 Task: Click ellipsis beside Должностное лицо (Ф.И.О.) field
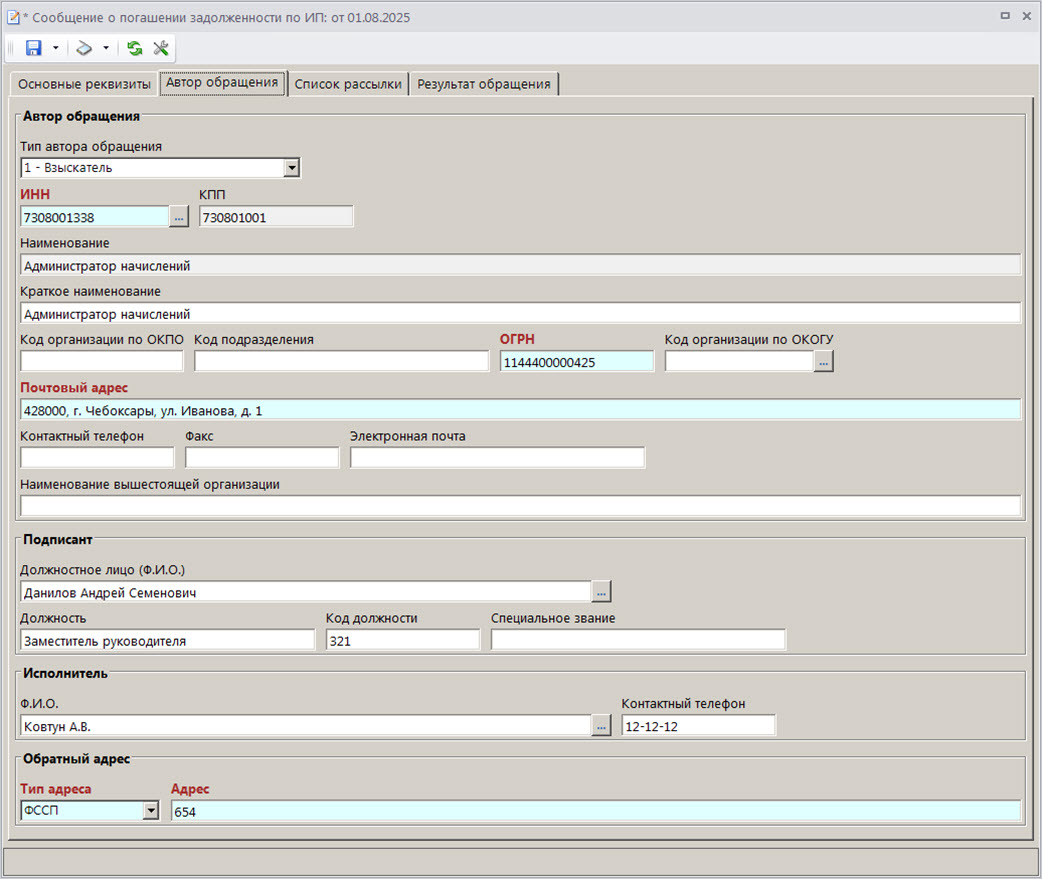pyautogui.click(x=601, y=592)
